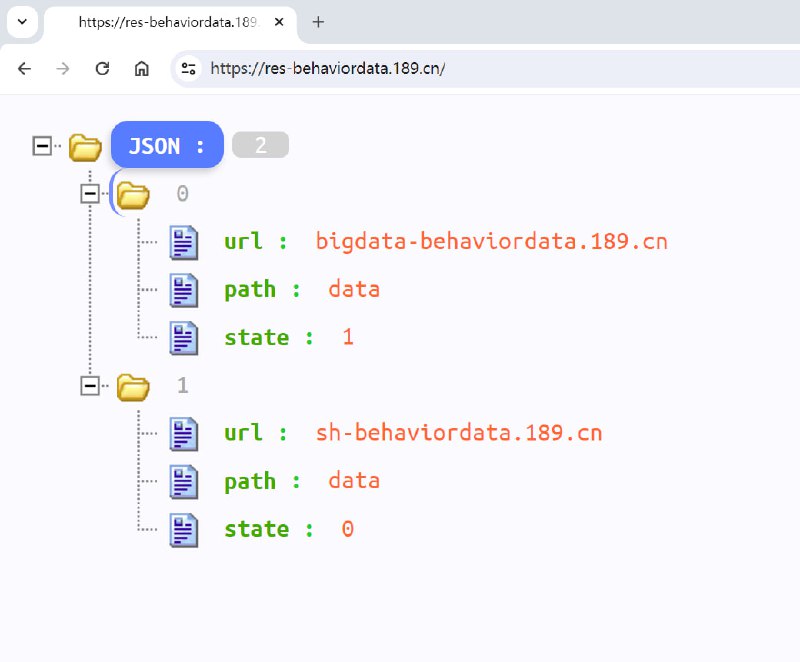Click the folder icon for item 1
This screenshot has height=662, width=800.
pos(133,386)
